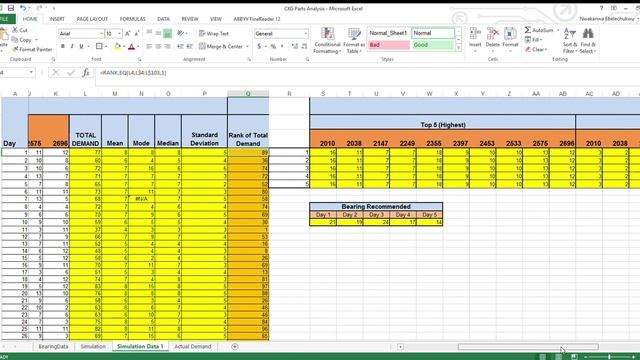Click Increase Decimal icon
The height and width of the screenshot is (360, 640).
[295, 47]
